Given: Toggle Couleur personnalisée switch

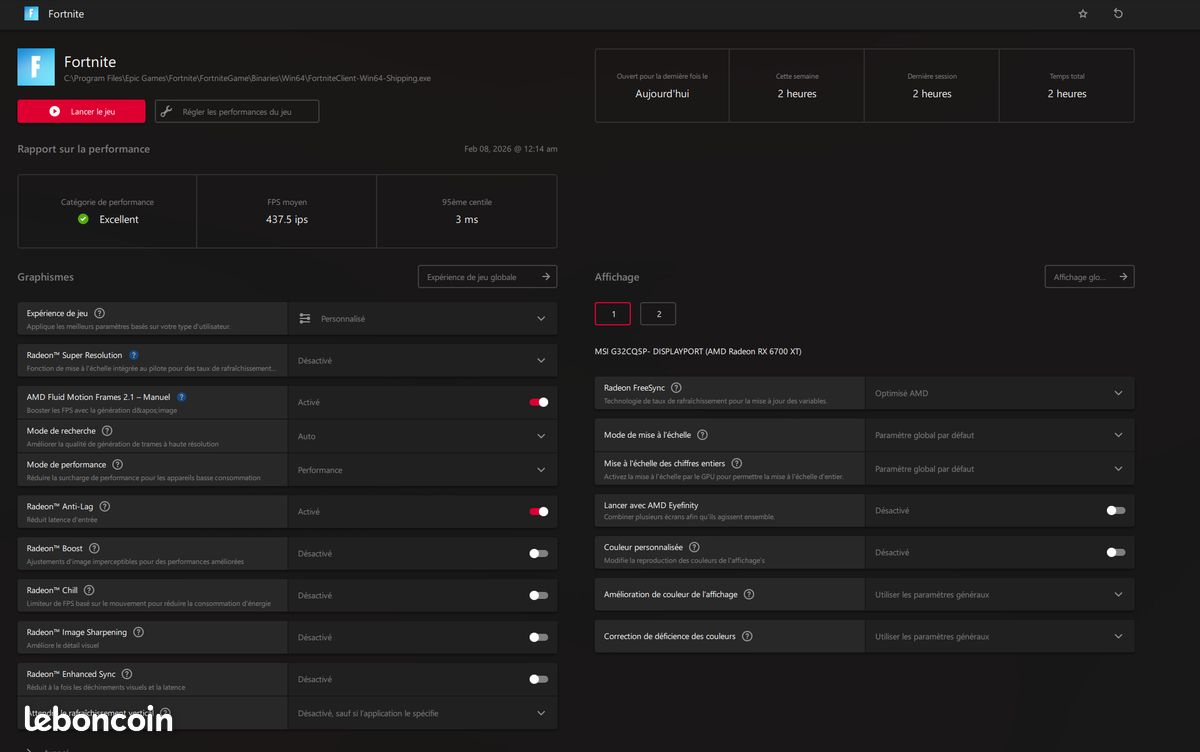Looking at the screenshot, I should coord(1116,552).
